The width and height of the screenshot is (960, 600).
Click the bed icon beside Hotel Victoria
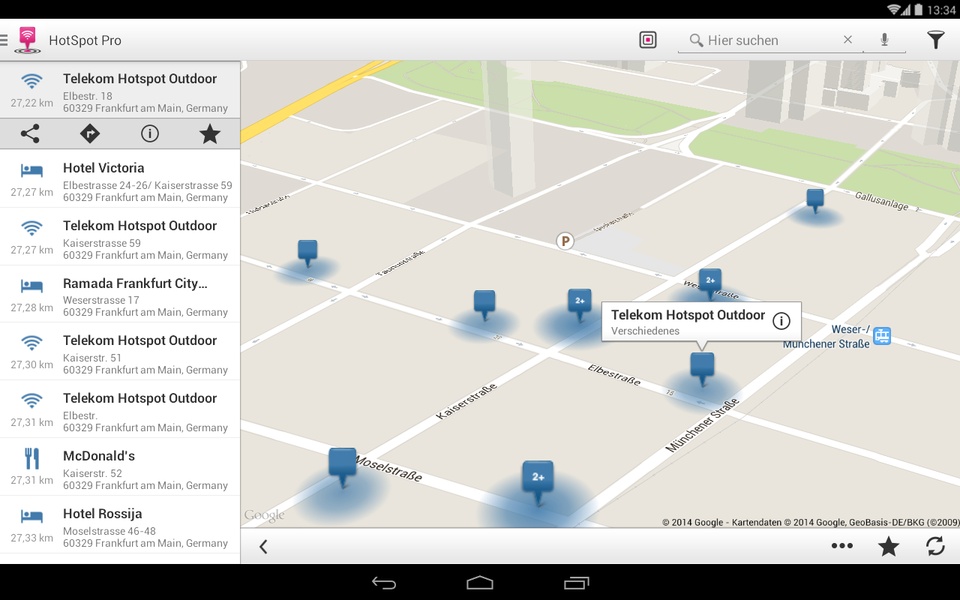[x=32, y=171]
